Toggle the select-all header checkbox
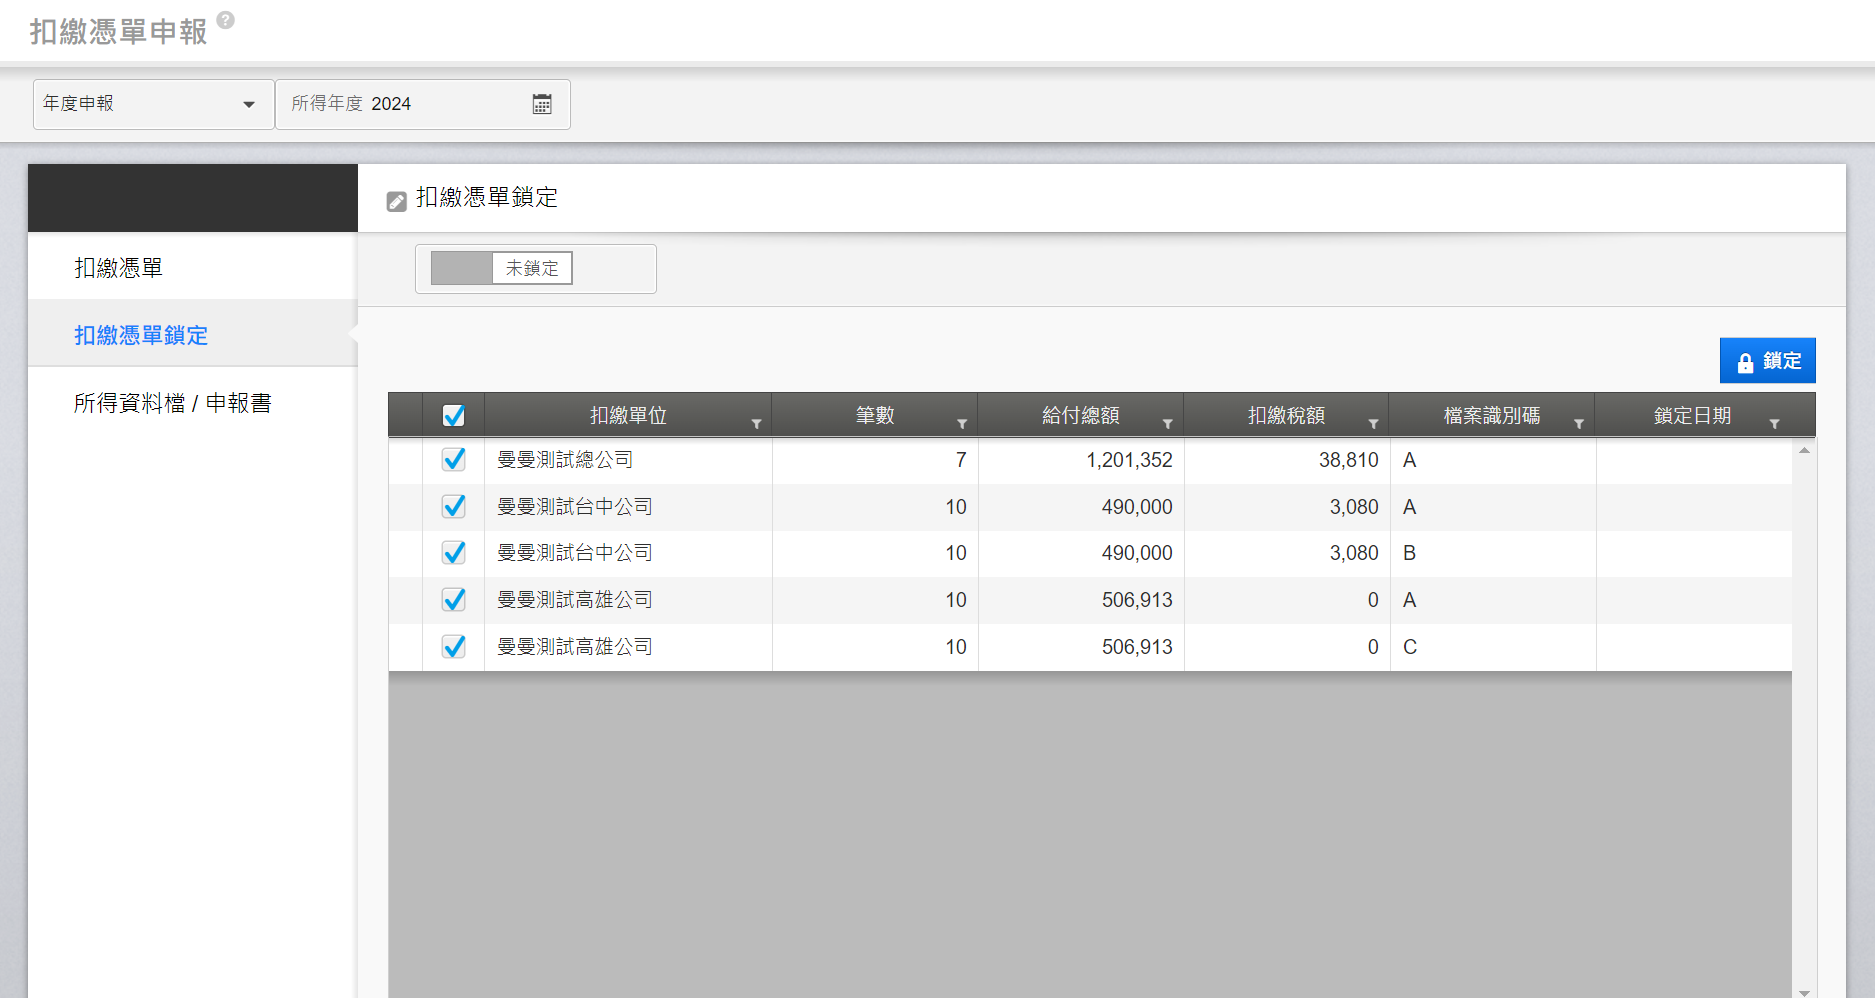The width and height of the screenshot is (1875, 998). (x=454, y=415)
